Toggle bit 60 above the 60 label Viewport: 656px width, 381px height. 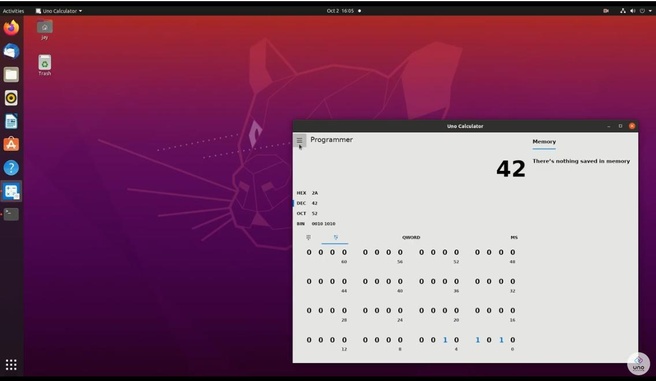click(344, 252)
